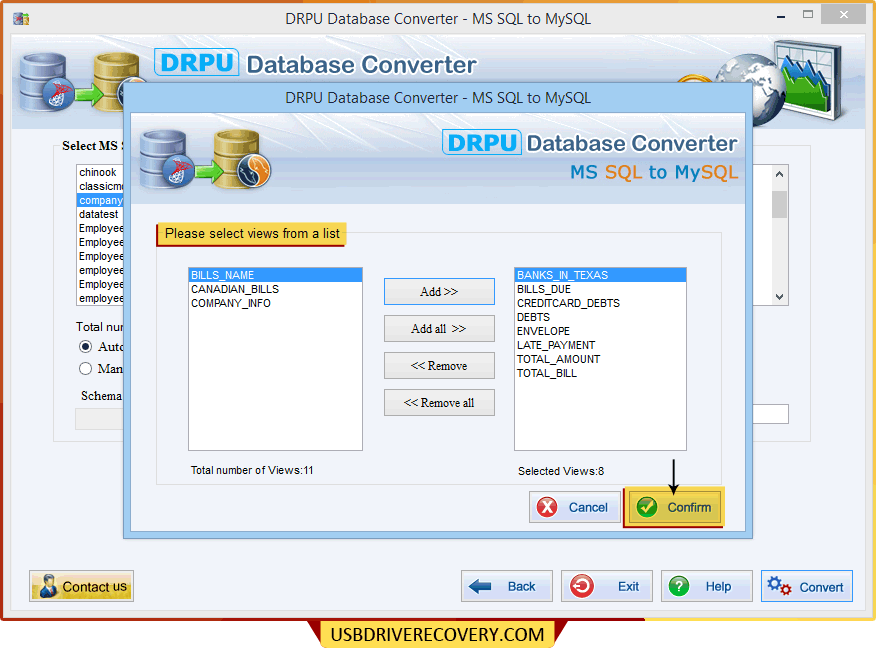876x648 pixels.
Task: Select CREDITCARD_DEBTS view
Action: coord(600,303)
